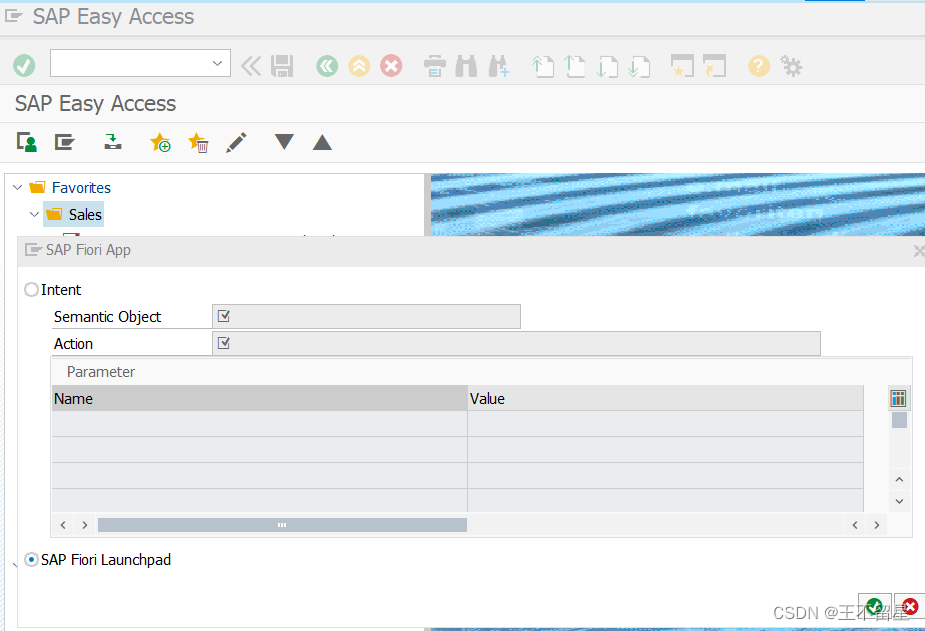Close the SAP Fiori App dialog
This screenshot has width=925, height=631.
click(919, 251)
